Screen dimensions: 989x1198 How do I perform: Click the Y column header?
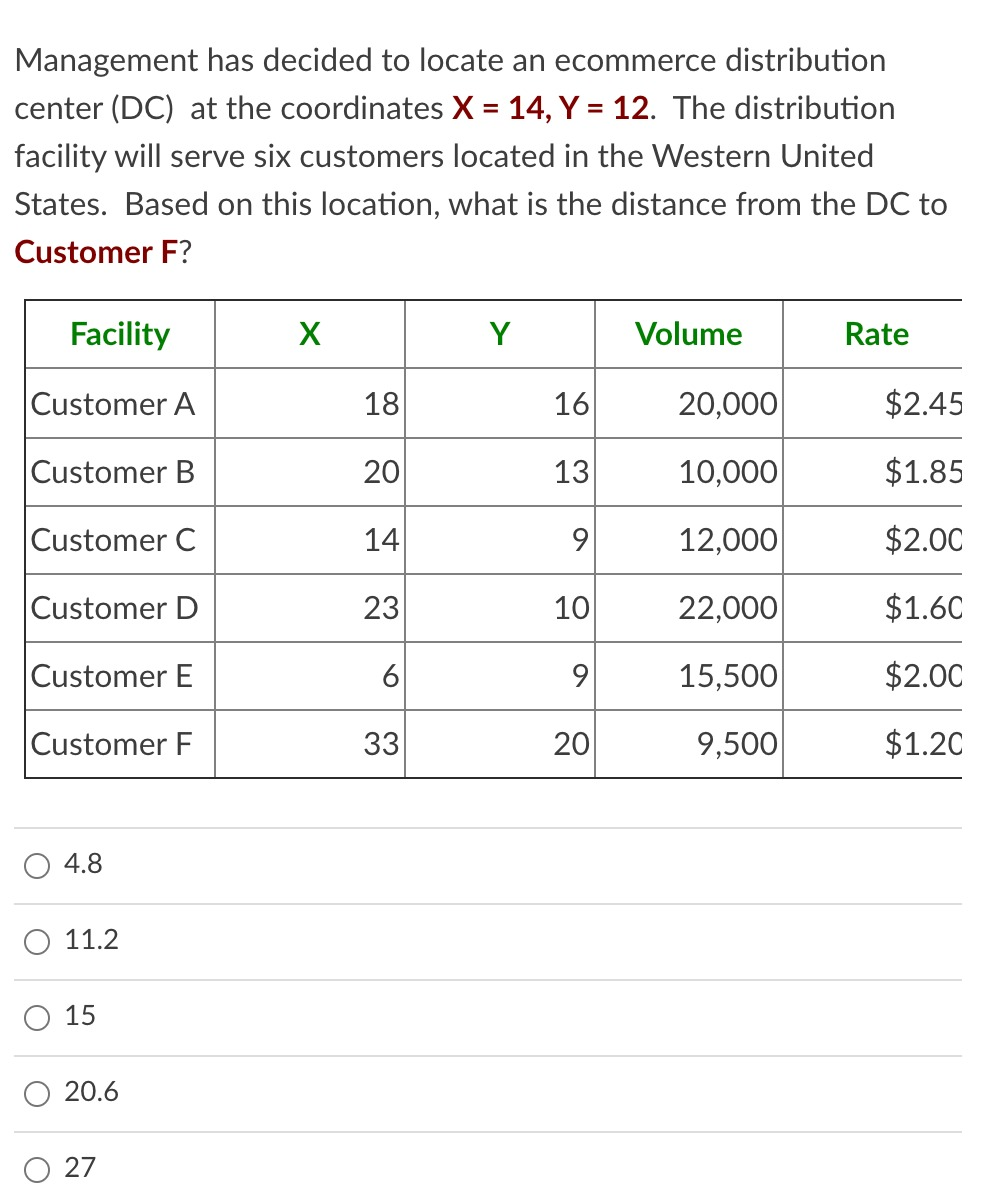coord(499,334)
